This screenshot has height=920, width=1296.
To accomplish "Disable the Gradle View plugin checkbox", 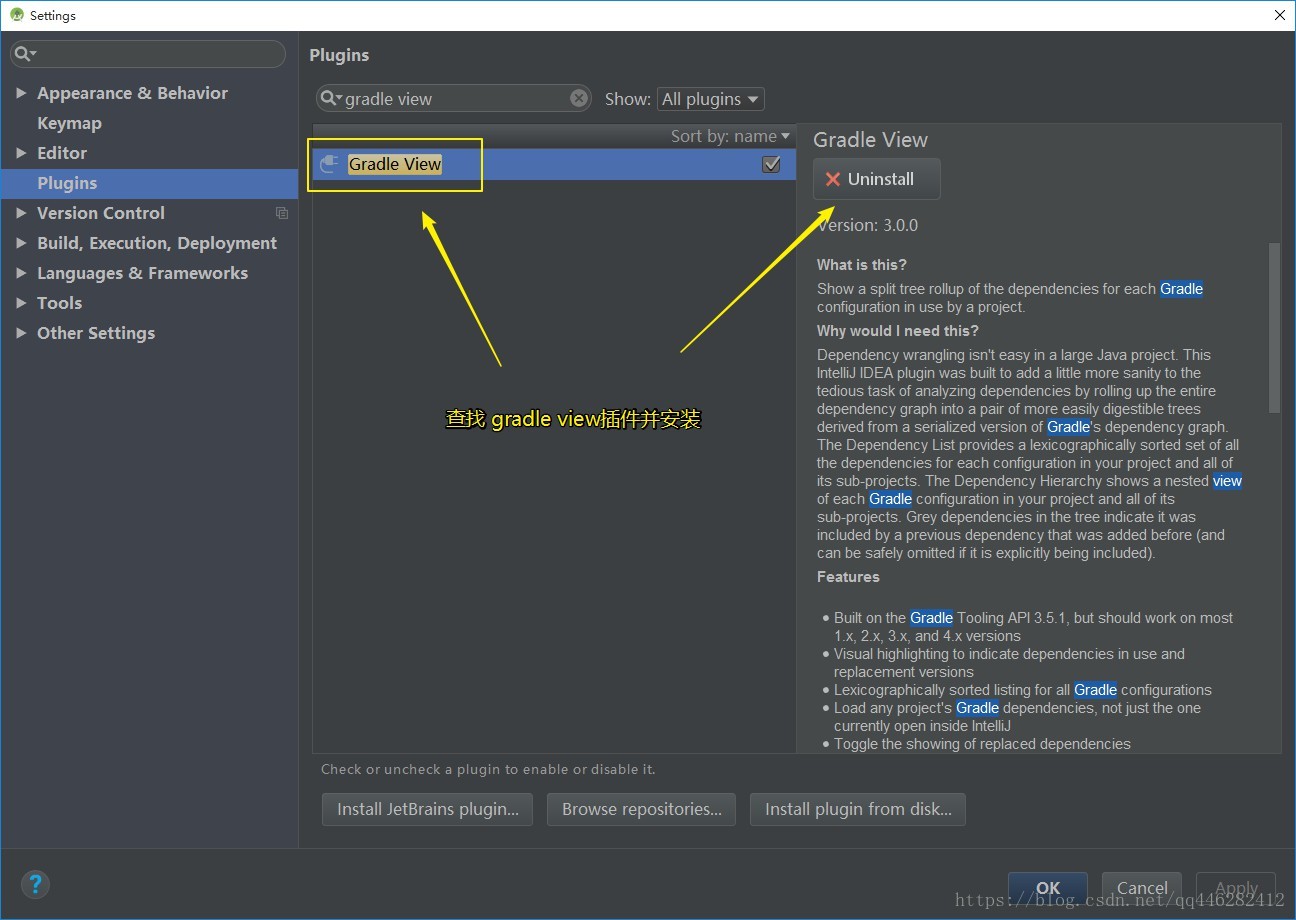I will point(771,164).
